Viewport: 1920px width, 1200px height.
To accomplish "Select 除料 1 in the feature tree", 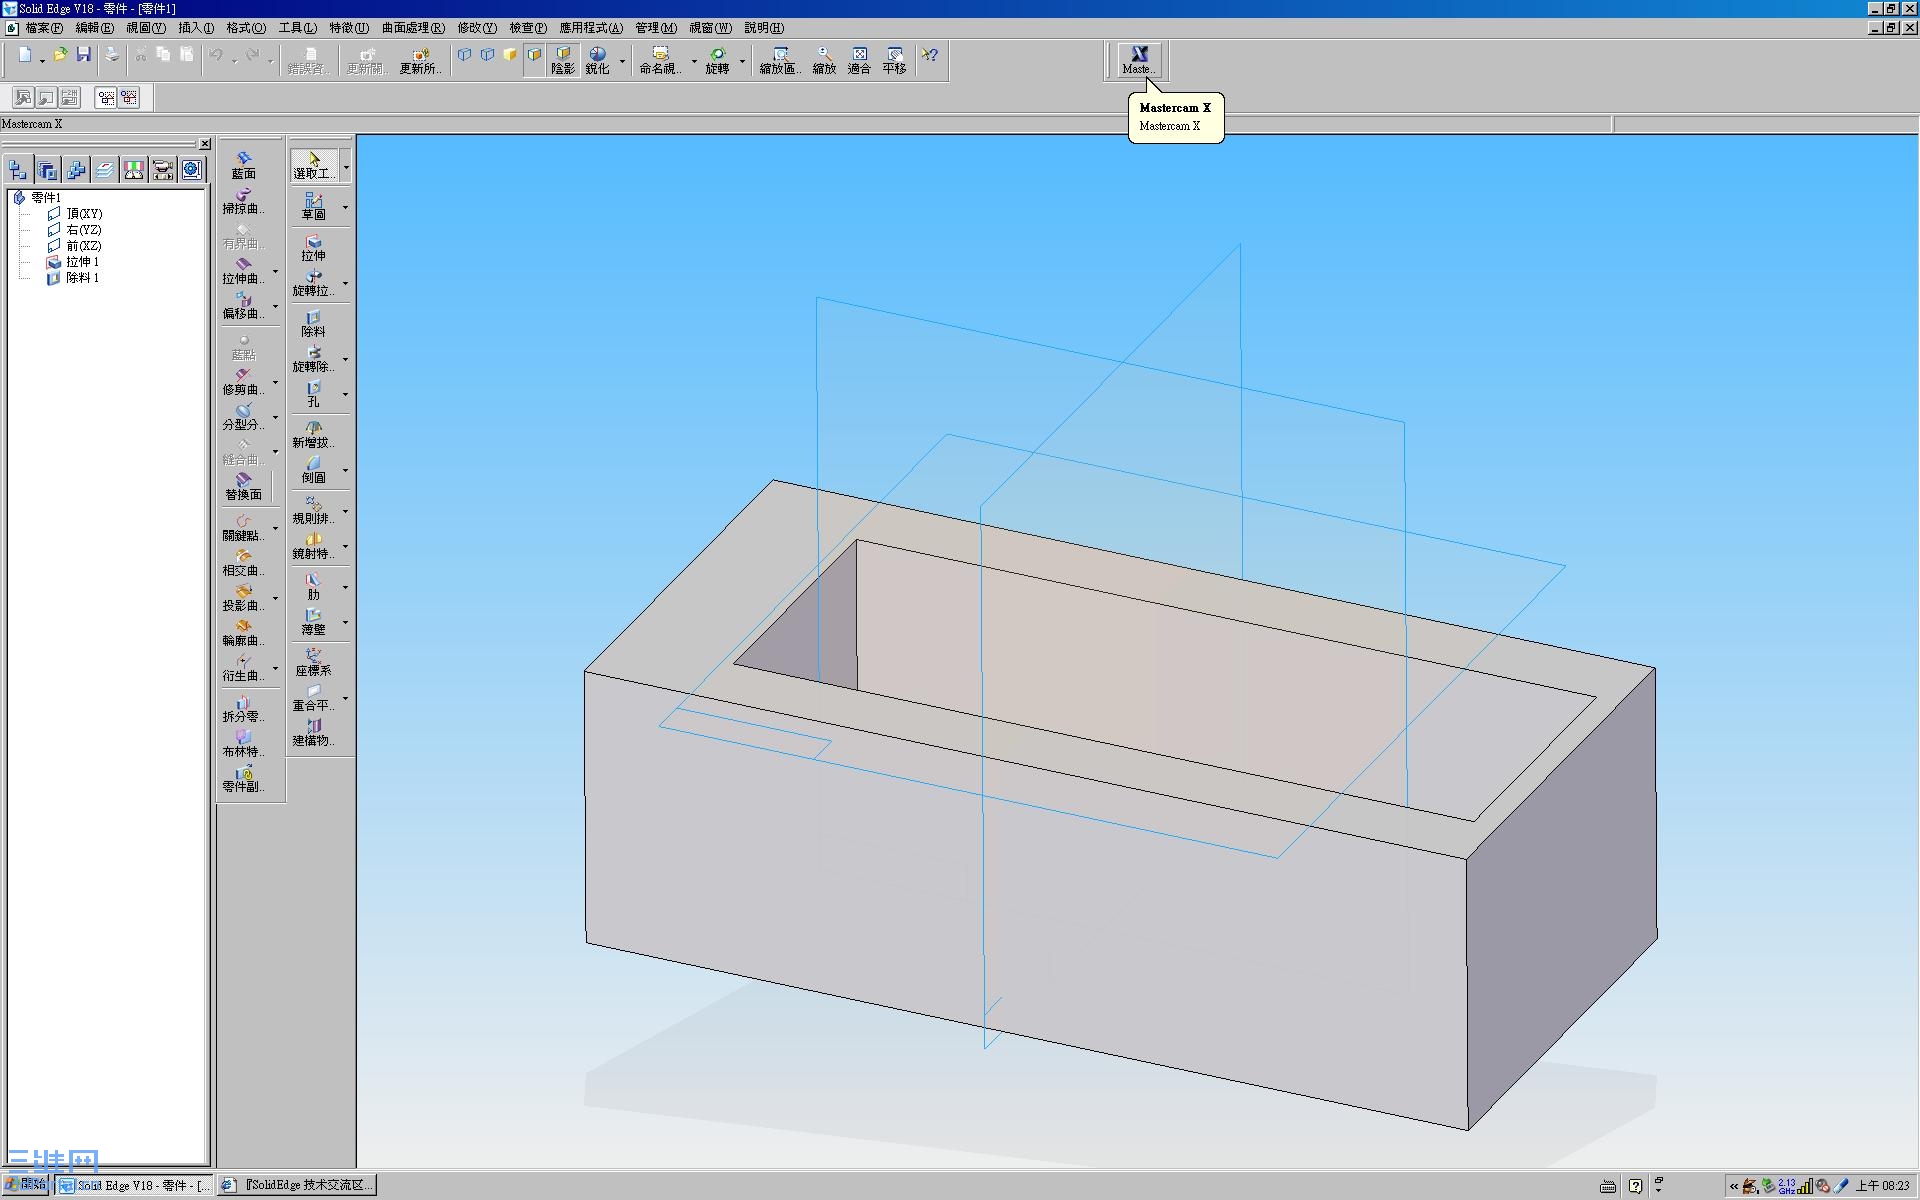I will (x=82, y=278).
